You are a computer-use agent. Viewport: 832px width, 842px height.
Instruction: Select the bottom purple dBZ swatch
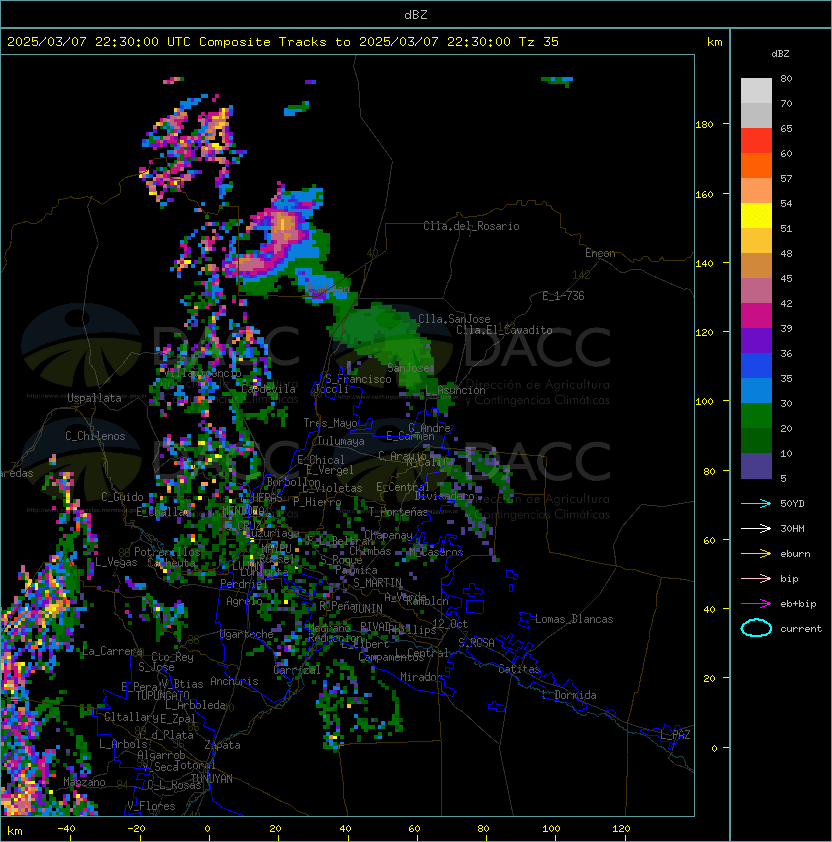756,466
